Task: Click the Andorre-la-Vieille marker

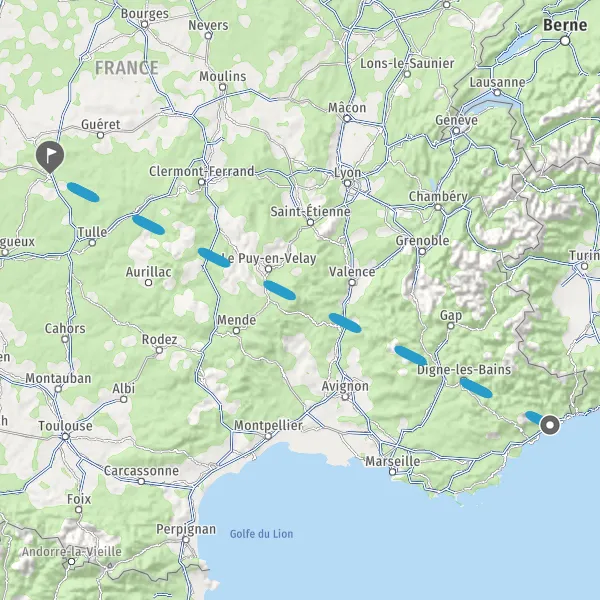Action: (x=72, y=561)
